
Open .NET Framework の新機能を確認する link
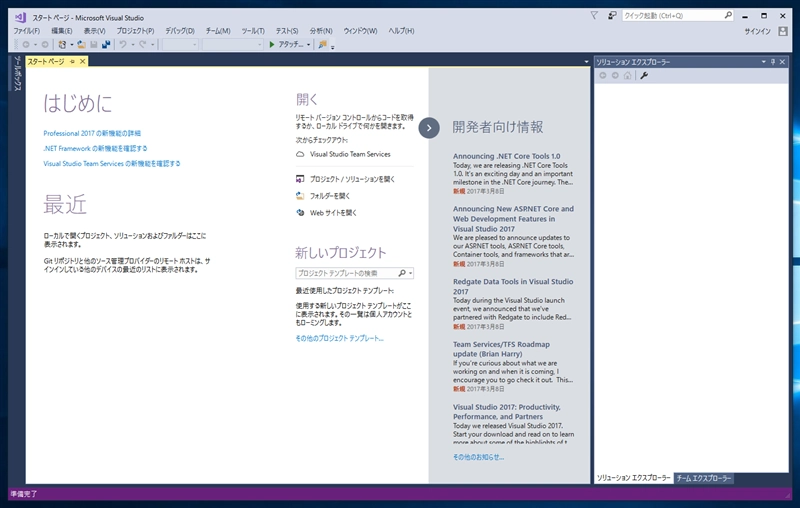(95, 148)
